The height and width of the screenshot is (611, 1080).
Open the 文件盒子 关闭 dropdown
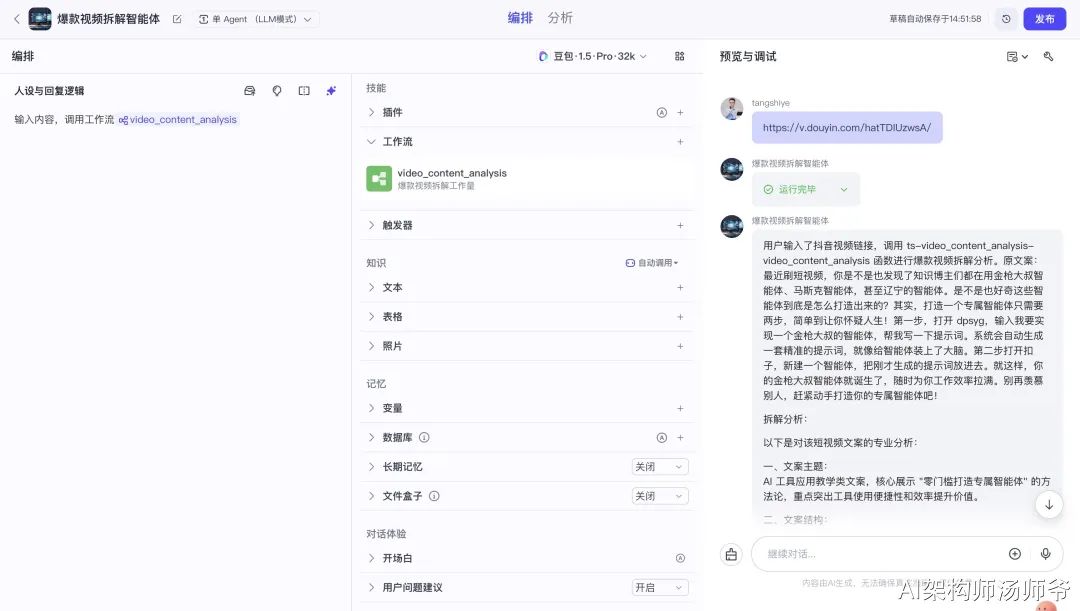(x=660, y=496)
